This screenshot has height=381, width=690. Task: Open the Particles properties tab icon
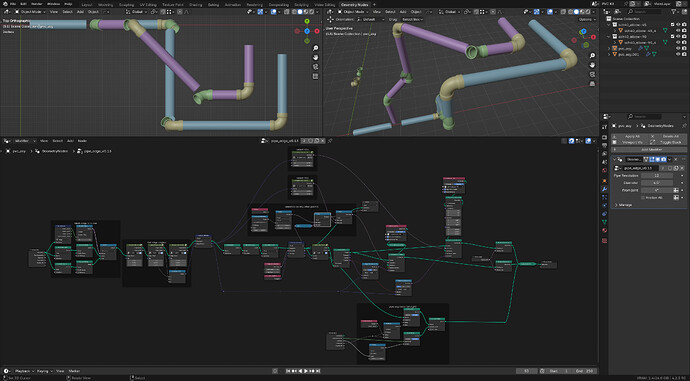[605, 197]
